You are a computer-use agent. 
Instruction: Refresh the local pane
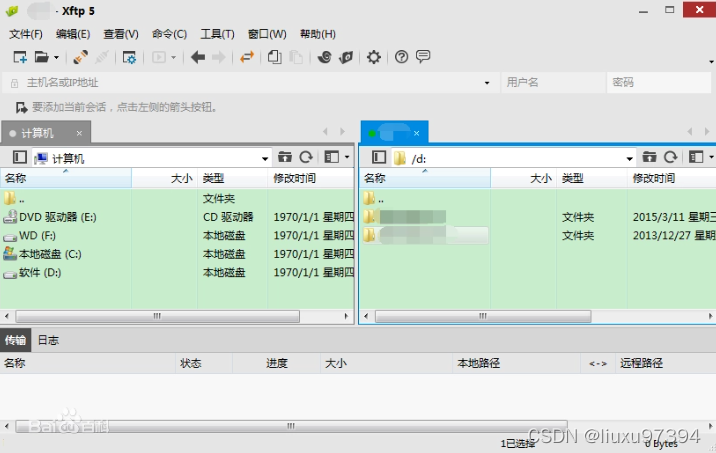pyautogui.click(x=306, y=158)
